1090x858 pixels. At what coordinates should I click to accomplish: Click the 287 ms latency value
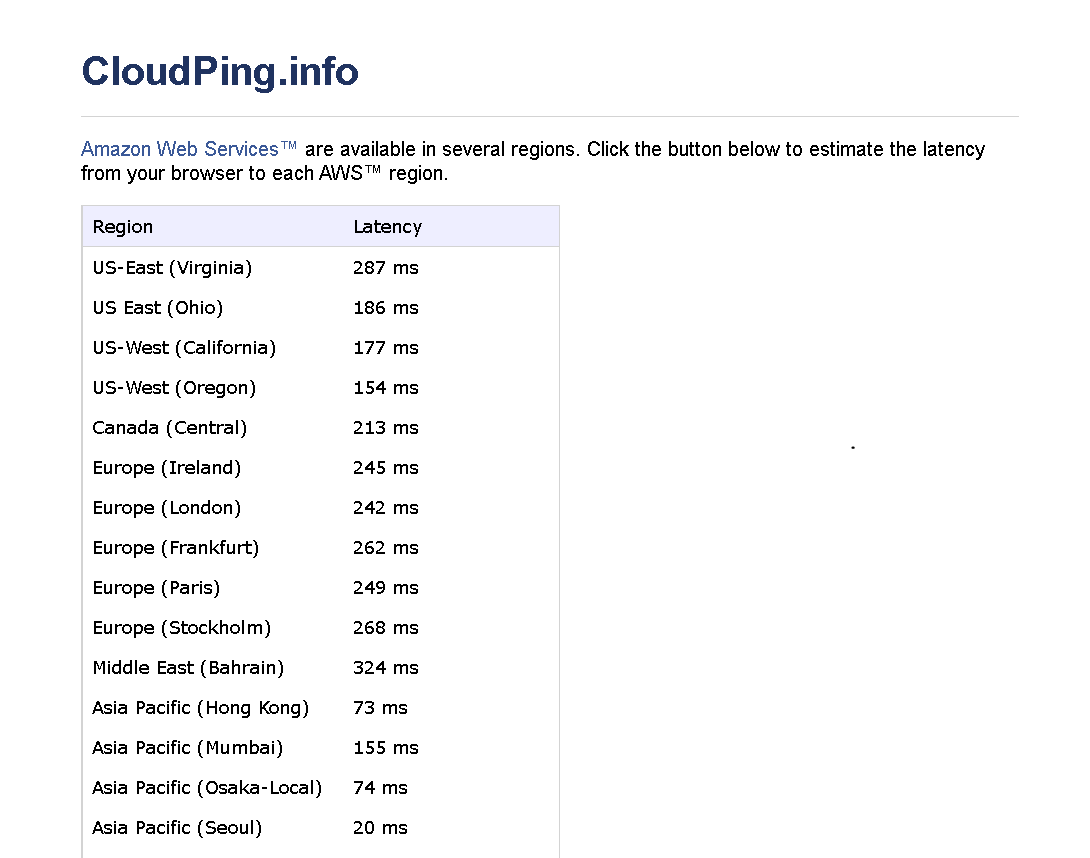click(386, 268)
